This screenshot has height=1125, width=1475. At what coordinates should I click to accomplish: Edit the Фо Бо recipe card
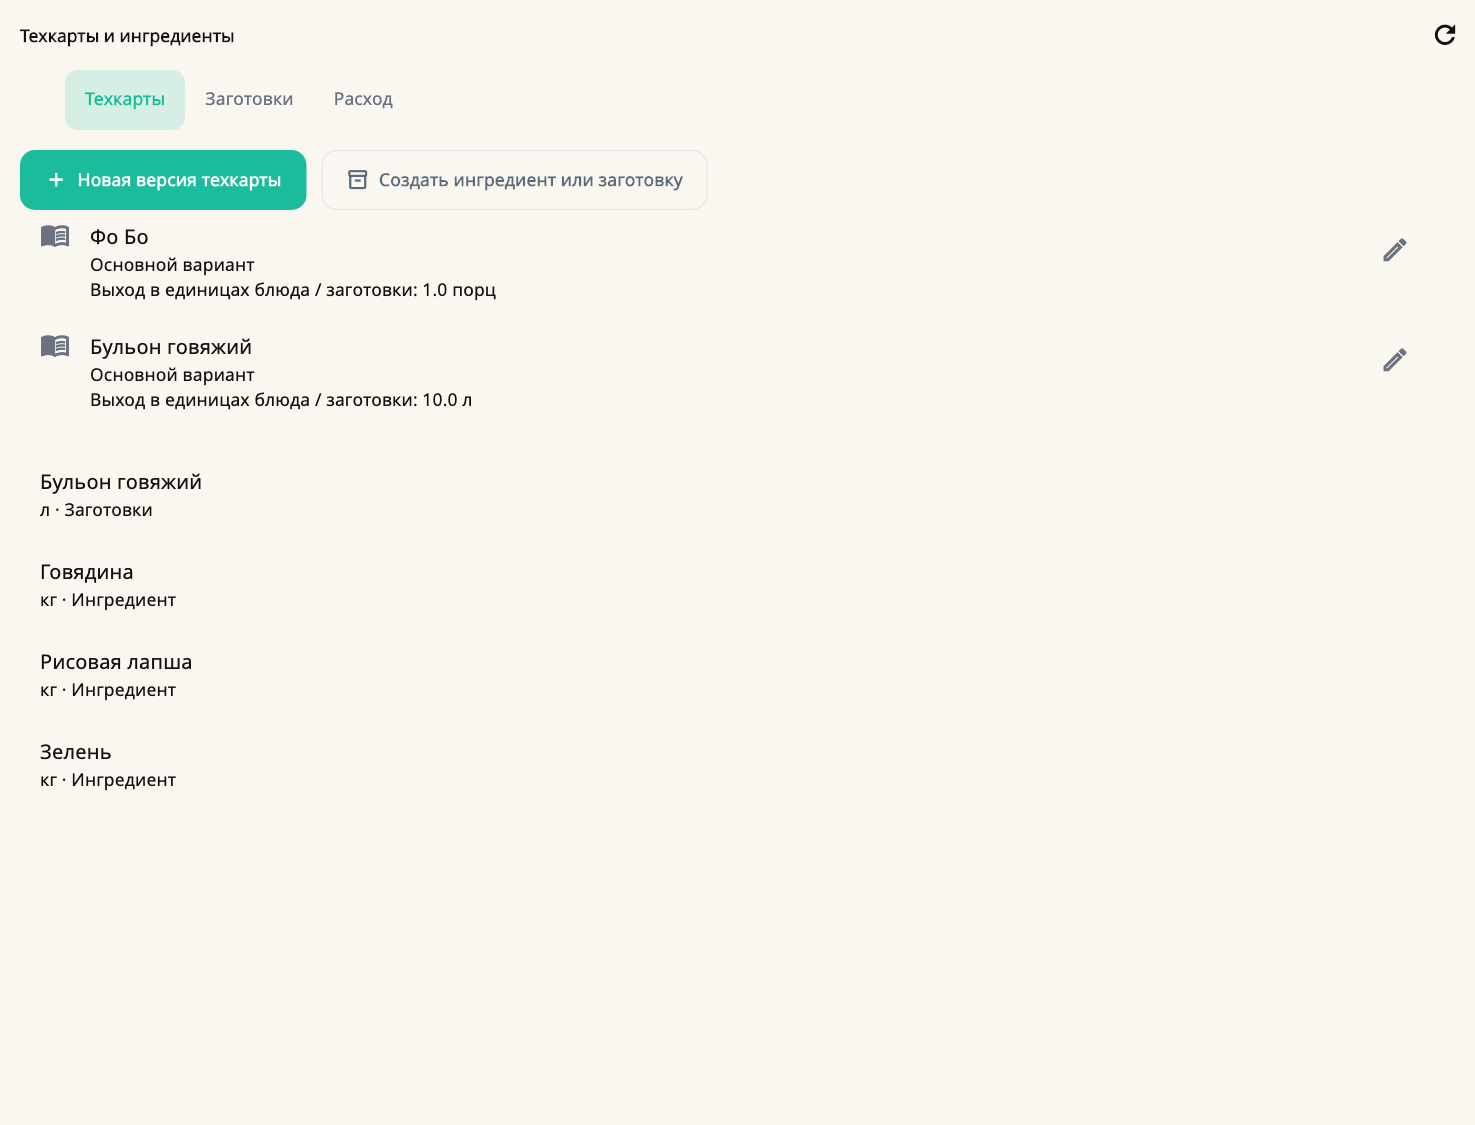coord(1395,250)
